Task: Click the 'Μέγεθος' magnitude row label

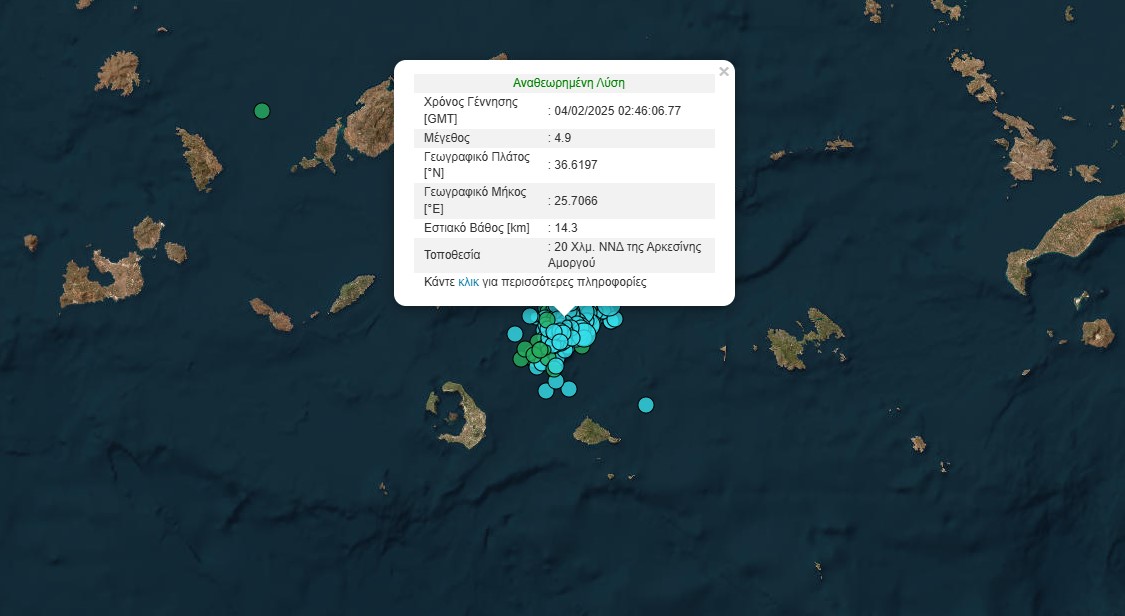Action: coord(447,138)
